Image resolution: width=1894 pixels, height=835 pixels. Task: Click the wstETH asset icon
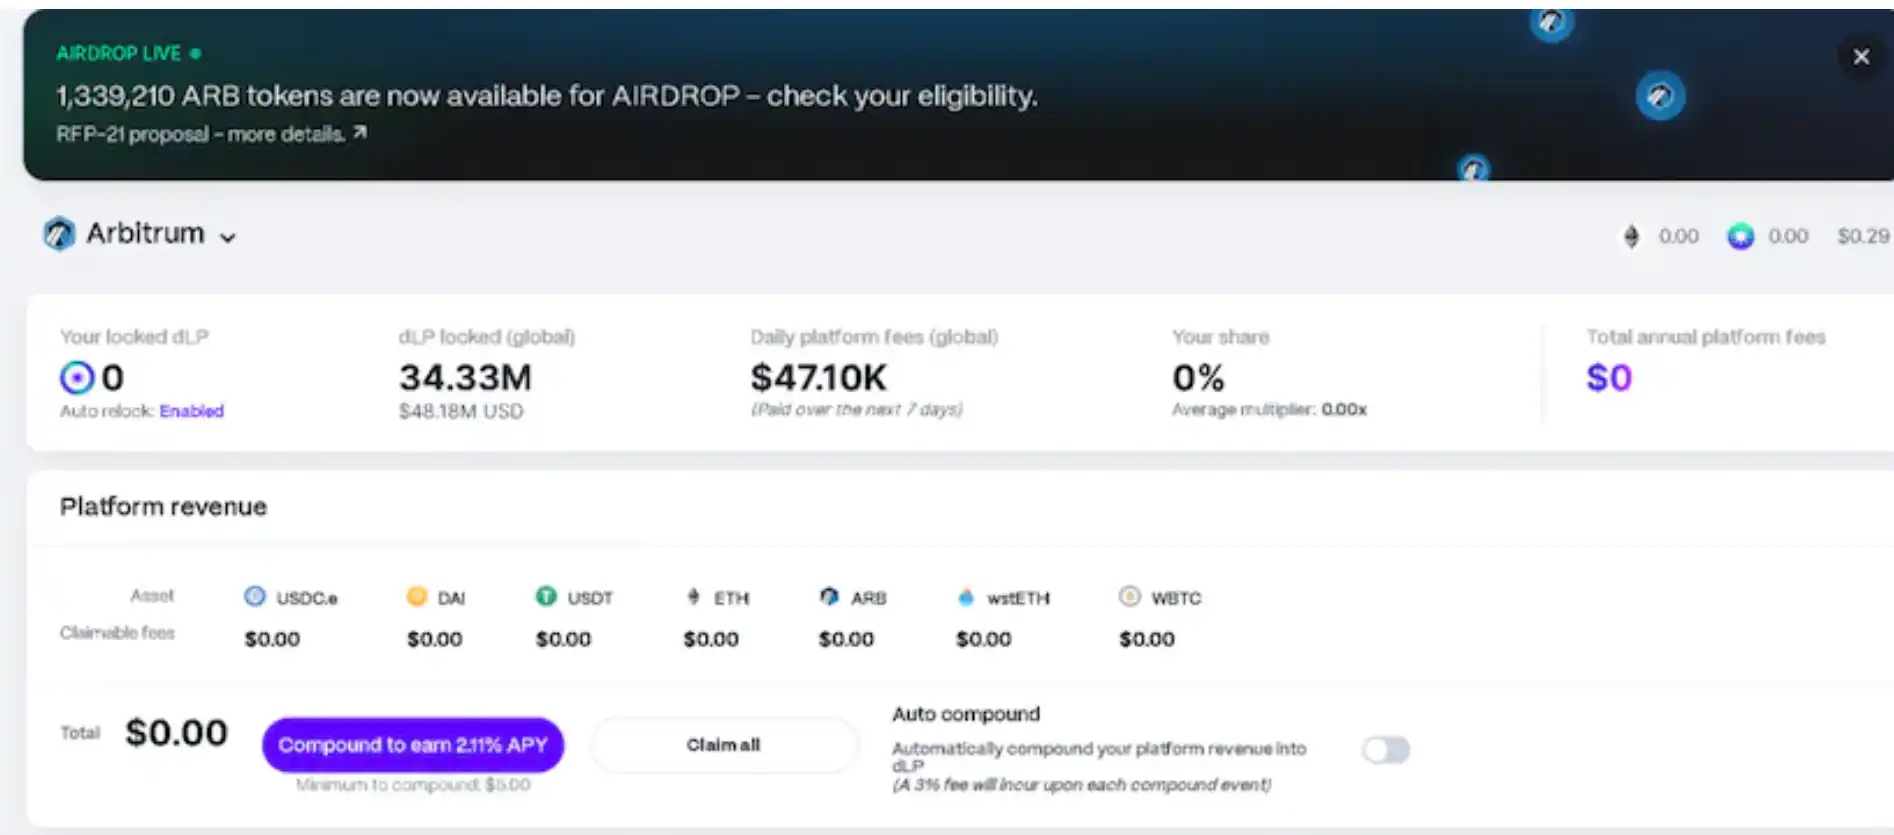966,597
